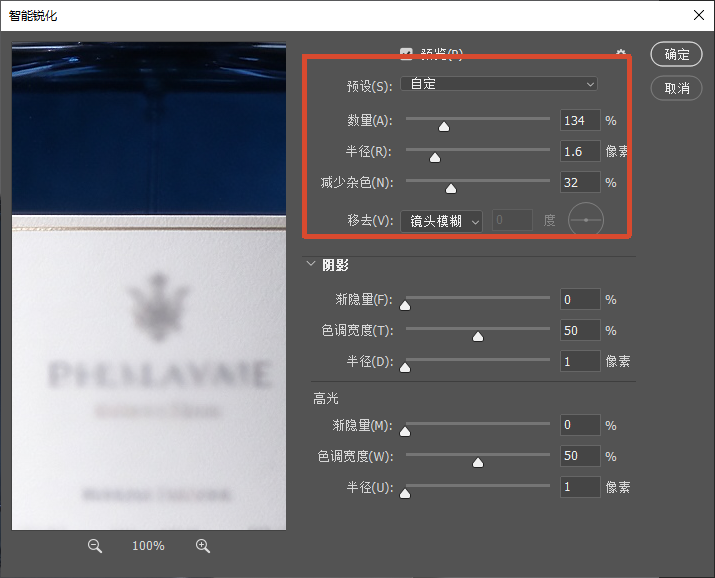Close the 智能锐化 dialog window
715x578 pixels.
[x=699, y=15]
